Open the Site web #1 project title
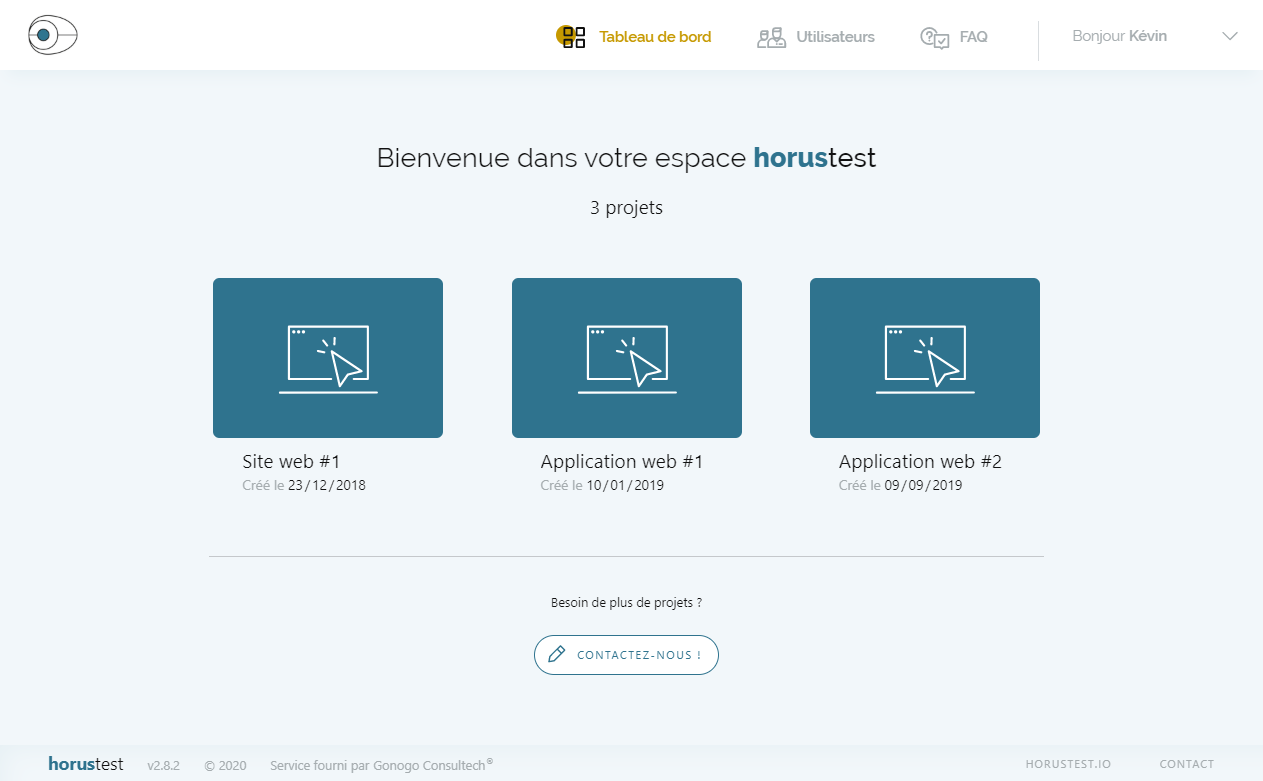Image resolution: width=1263 pixels, height=781 pixels. pos(291,462)
